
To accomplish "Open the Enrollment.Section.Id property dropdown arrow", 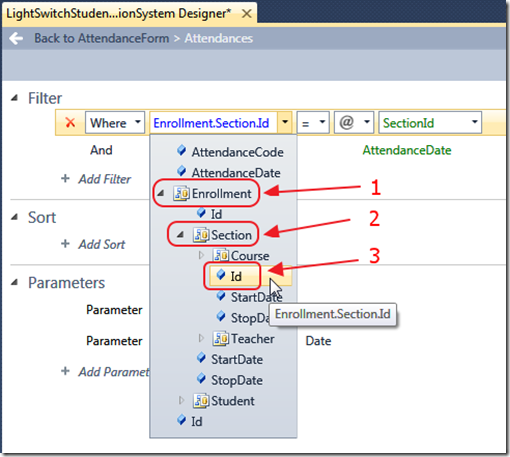I will pos(285,123).
